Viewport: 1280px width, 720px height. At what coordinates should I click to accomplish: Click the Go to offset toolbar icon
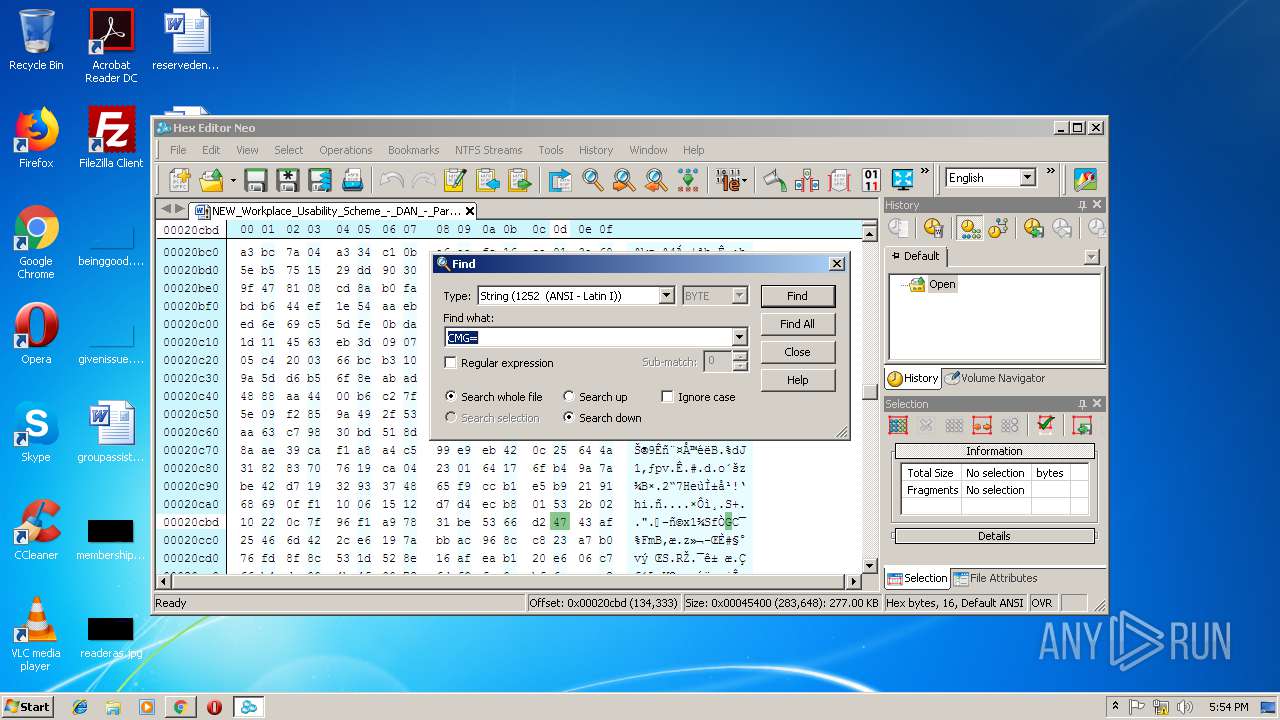point(561,180)
